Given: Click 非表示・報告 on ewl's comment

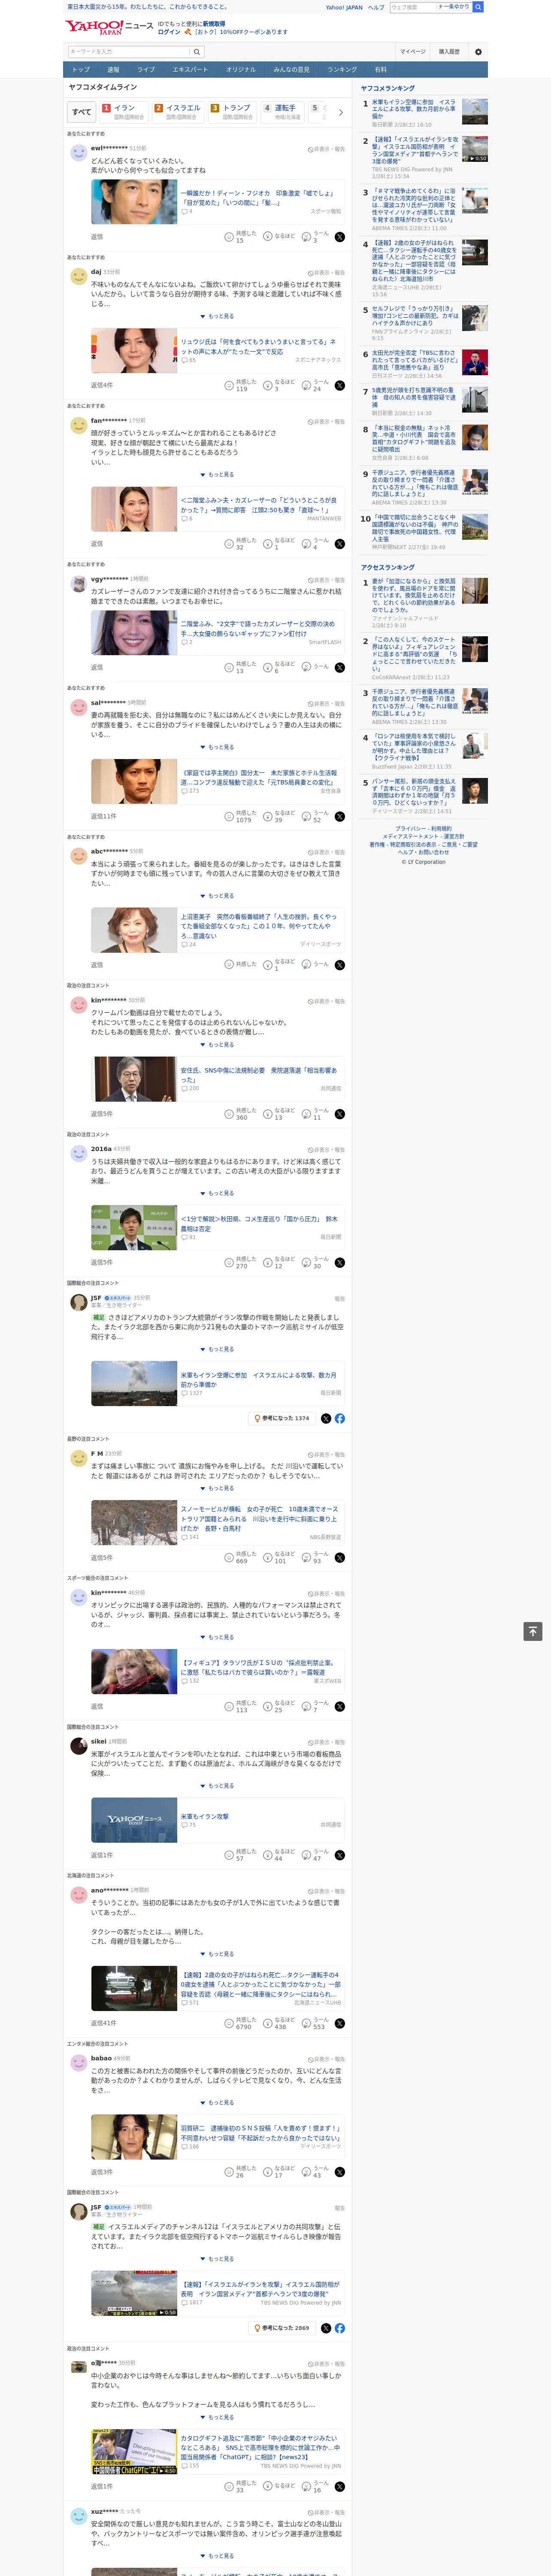Looking at the screenshot, I should tap(326, 149).
